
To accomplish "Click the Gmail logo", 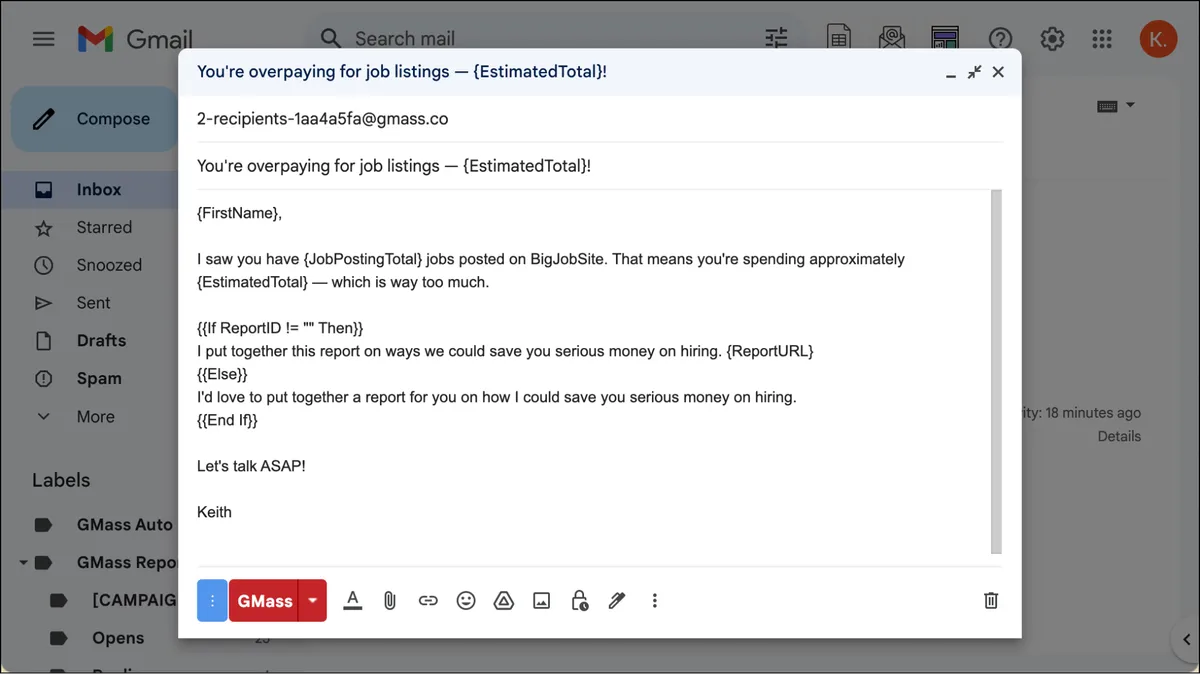I will (135, 39).
